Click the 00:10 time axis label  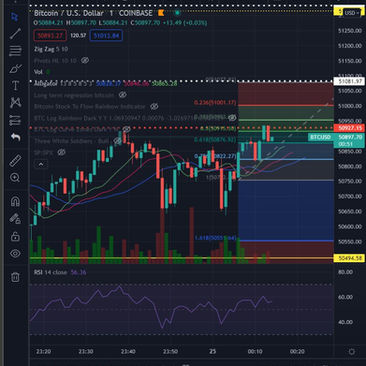[255, 352]
